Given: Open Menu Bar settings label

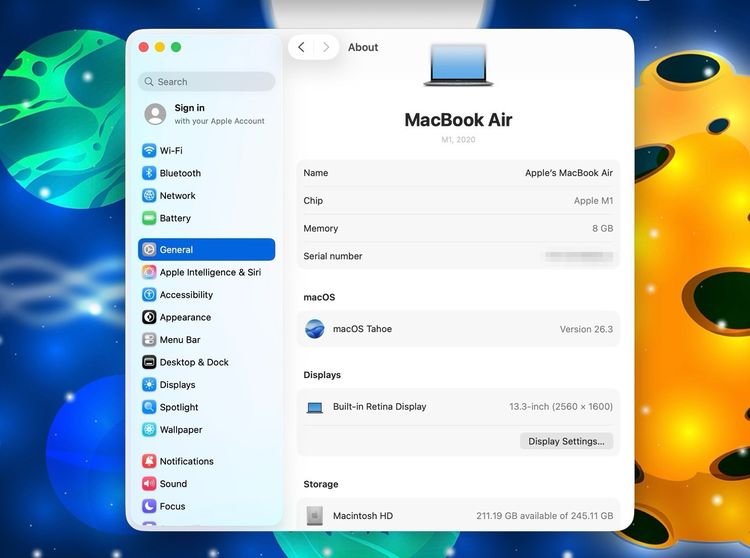Looking at the screenshot, I should 180,339.
